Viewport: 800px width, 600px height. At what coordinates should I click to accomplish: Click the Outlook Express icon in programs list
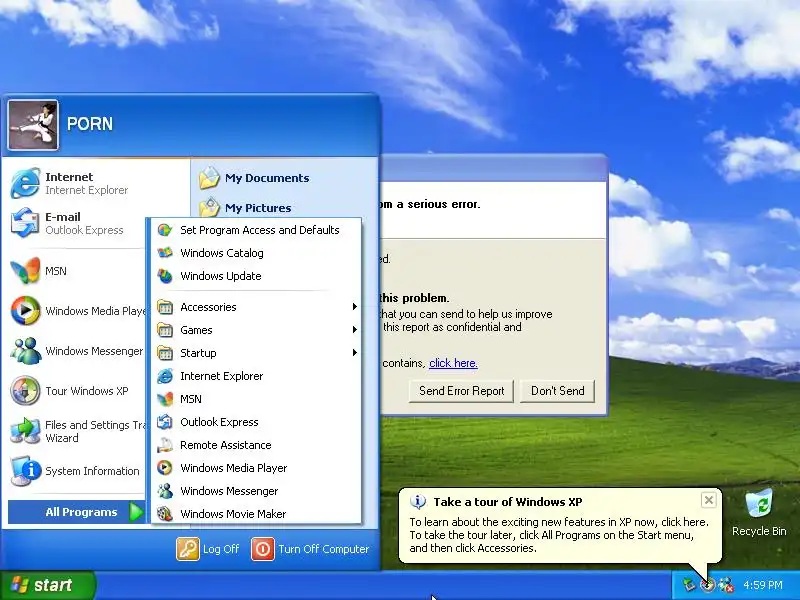pyautogui.click(x=164, y=422)
